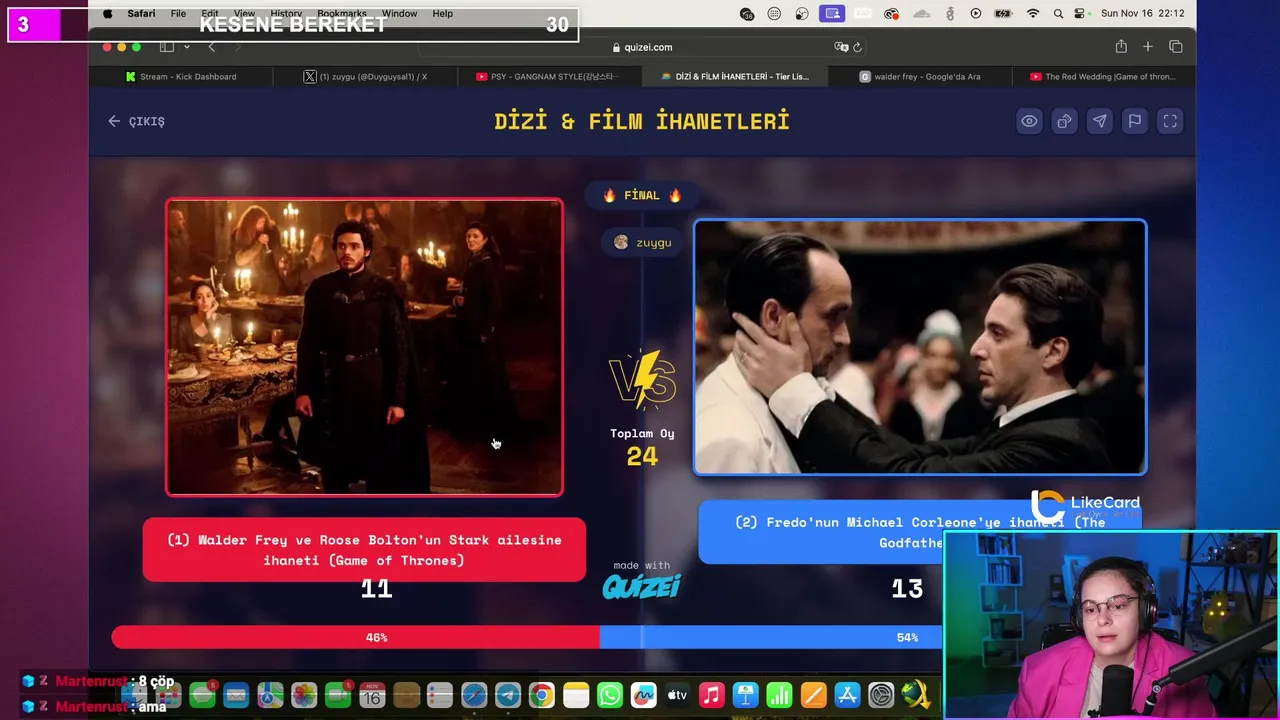Click the translate icon in address bar
1280x720 pixels.
[841, 47]
